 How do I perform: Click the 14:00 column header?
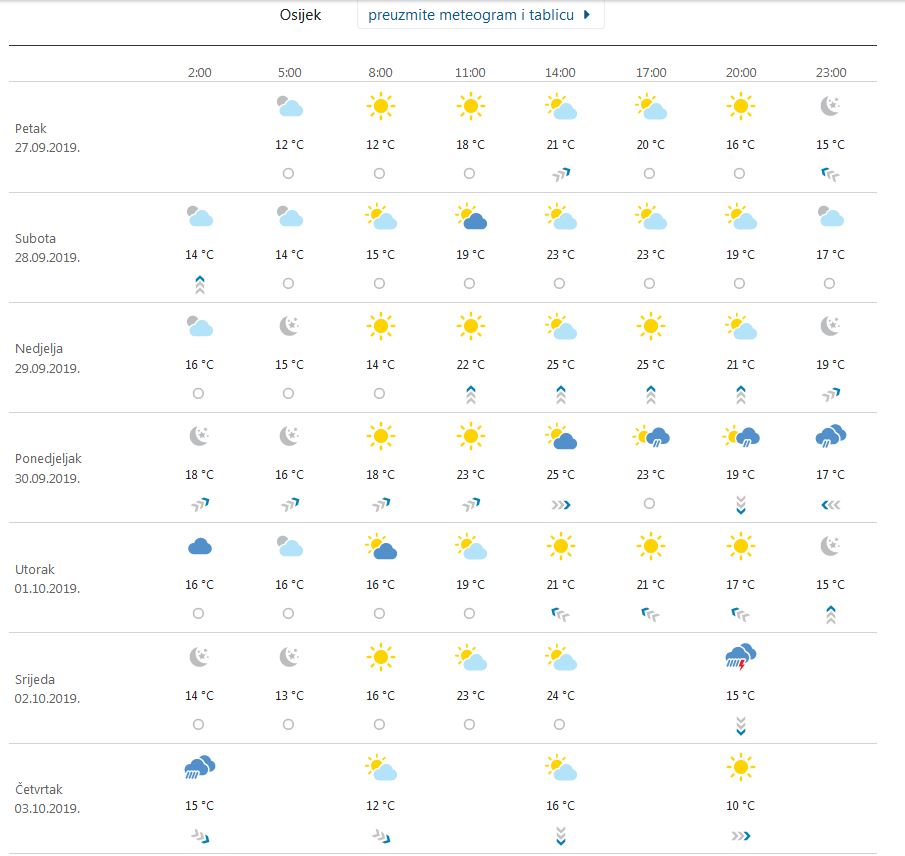pos(560,72)
